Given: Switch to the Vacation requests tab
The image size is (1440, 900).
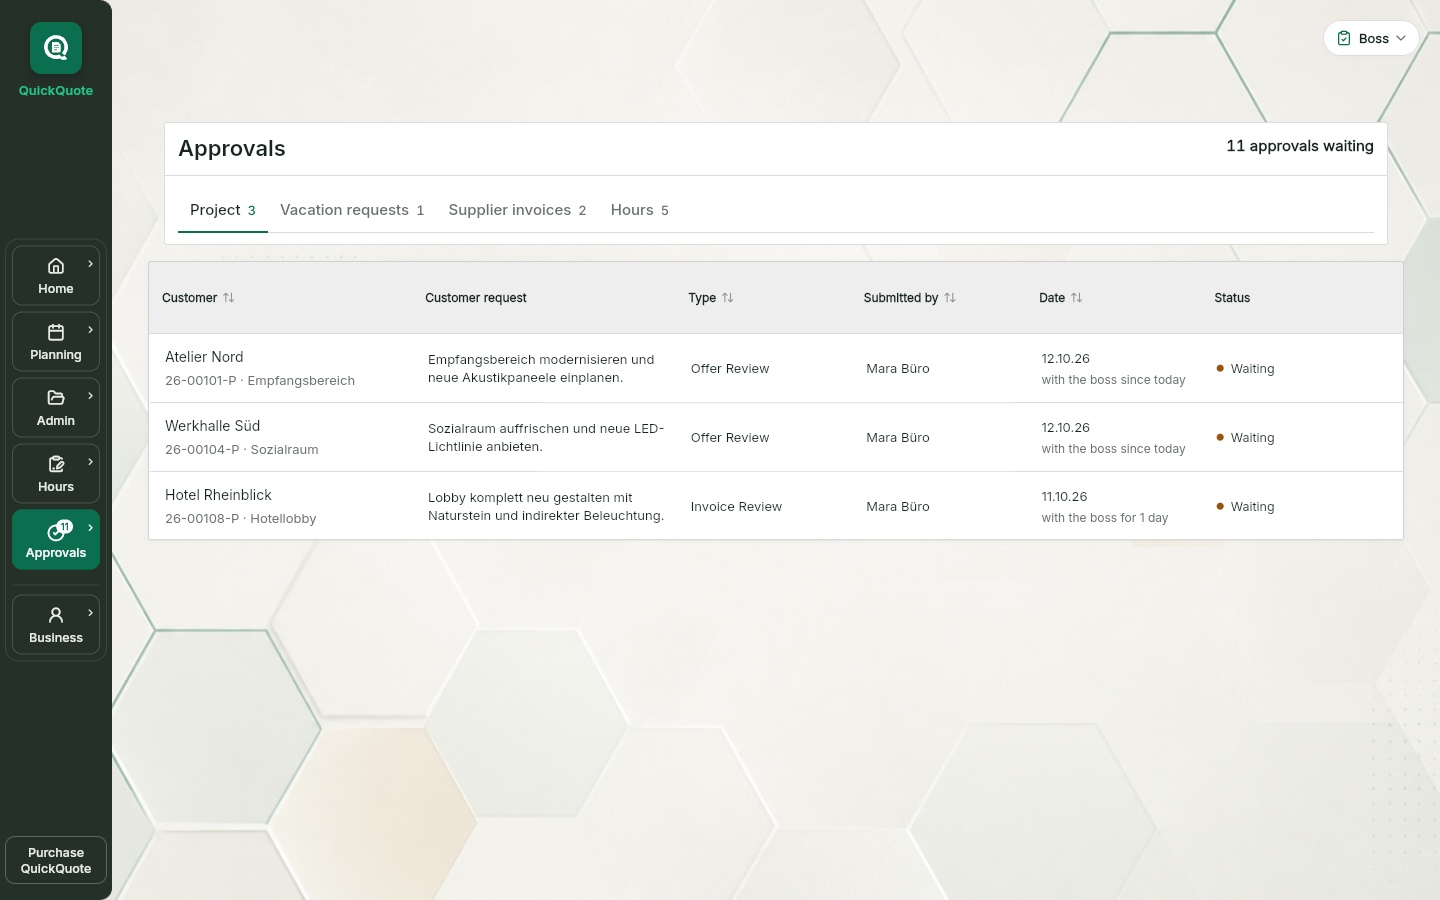Looking at the screenshot, I should click(352, 210).
